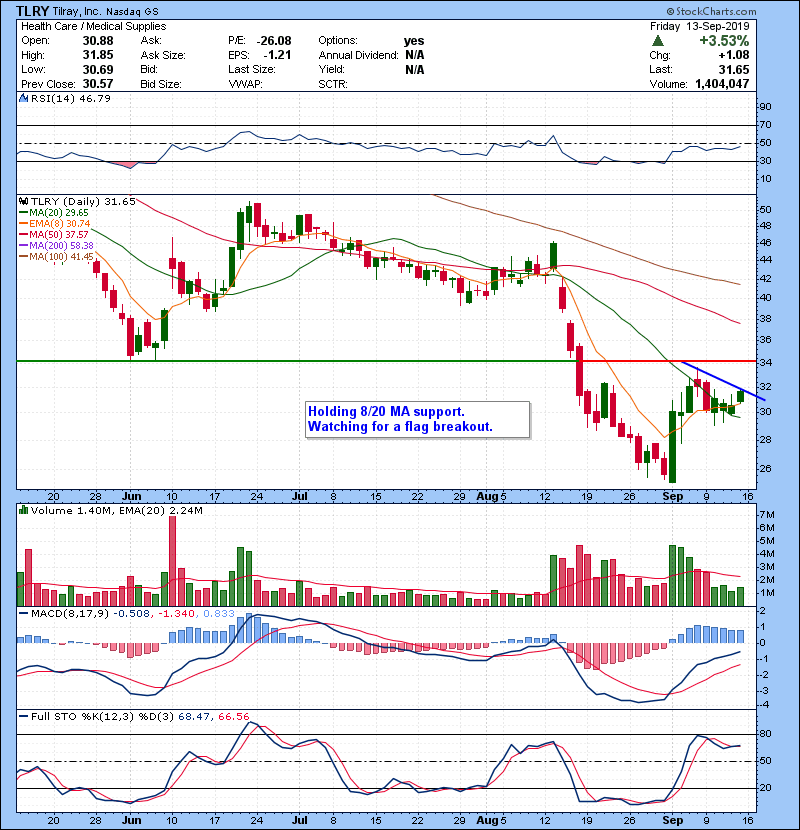This screenshot has width=800, height=830.
Task: Click the Volume figure 1,404,047
Action: click(x=722, y=84)
